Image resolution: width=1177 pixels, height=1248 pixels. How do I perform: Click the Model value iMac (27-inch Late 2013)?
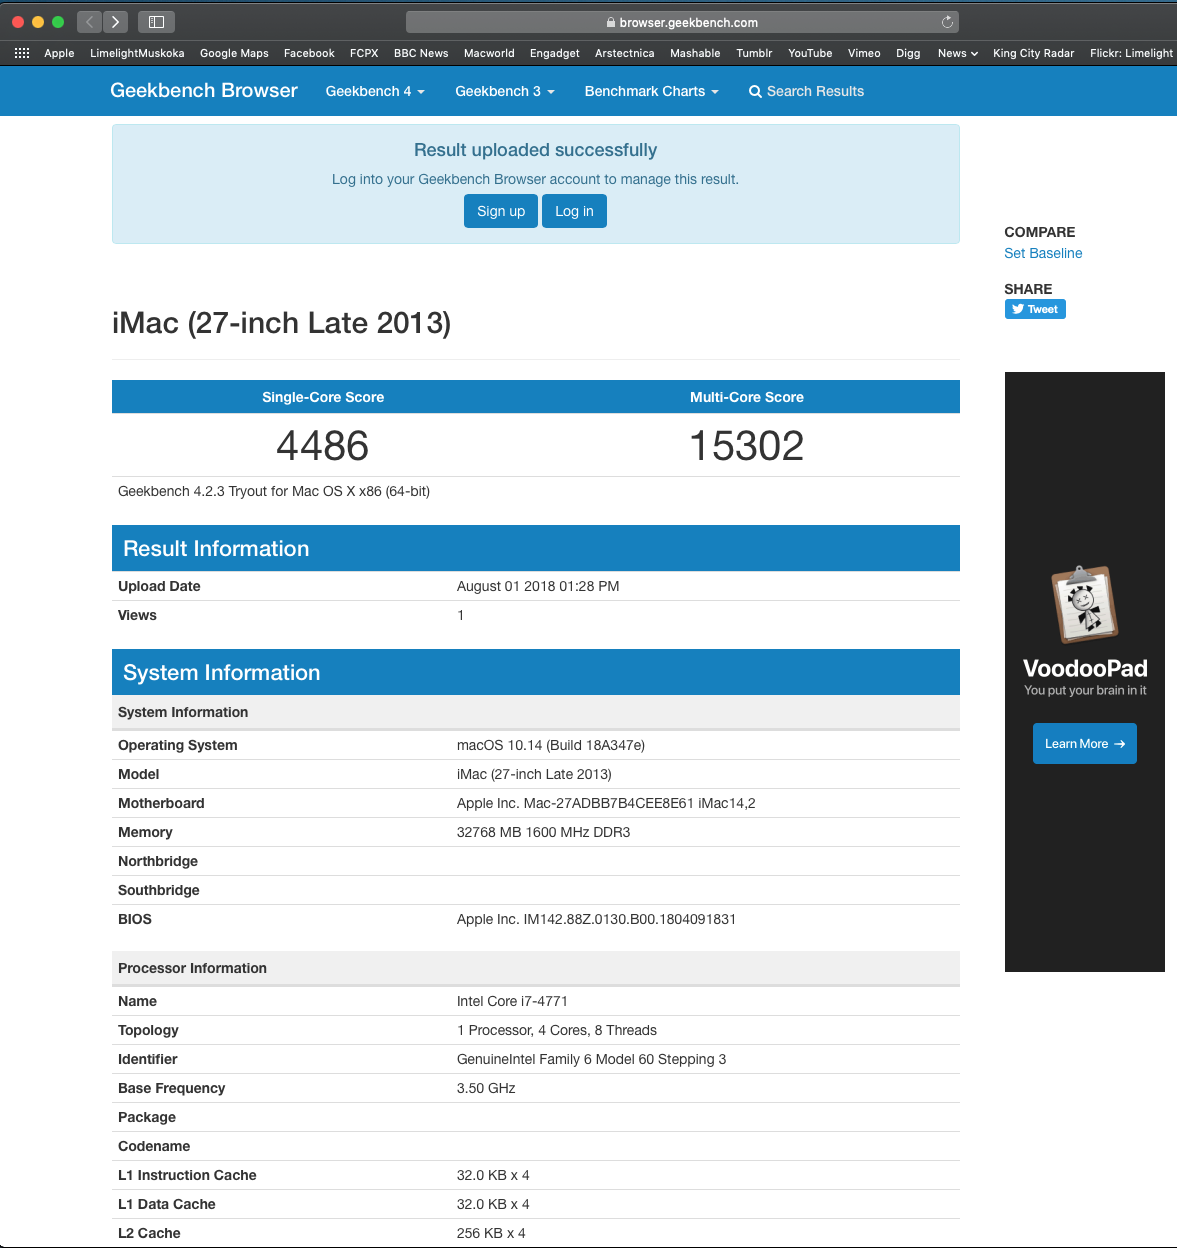point(534,774)
